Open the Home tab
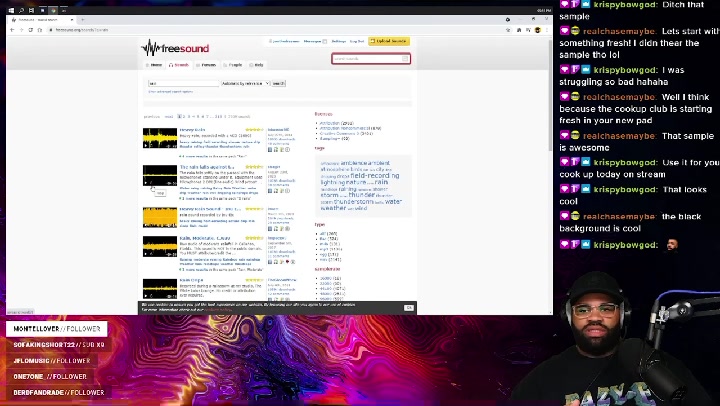The width and height of the screenshot is (720, 406). click(x=154, y=65)
